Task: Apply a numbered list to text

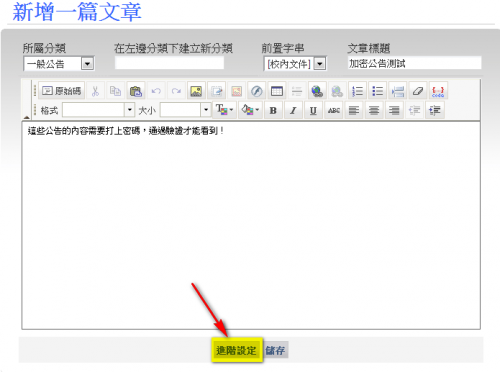Action: coord(357,91)
